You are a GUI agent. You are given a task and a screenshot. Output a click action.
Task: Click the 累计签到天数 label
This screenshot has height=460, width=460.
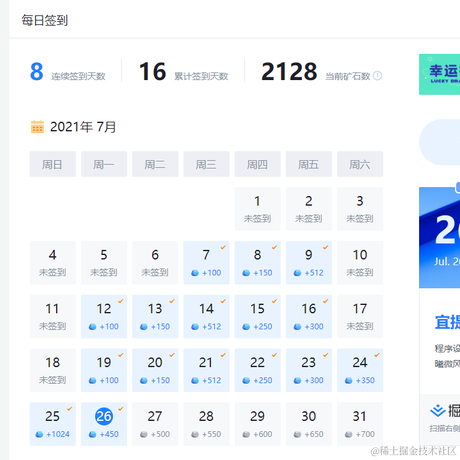tap(201, 76)
